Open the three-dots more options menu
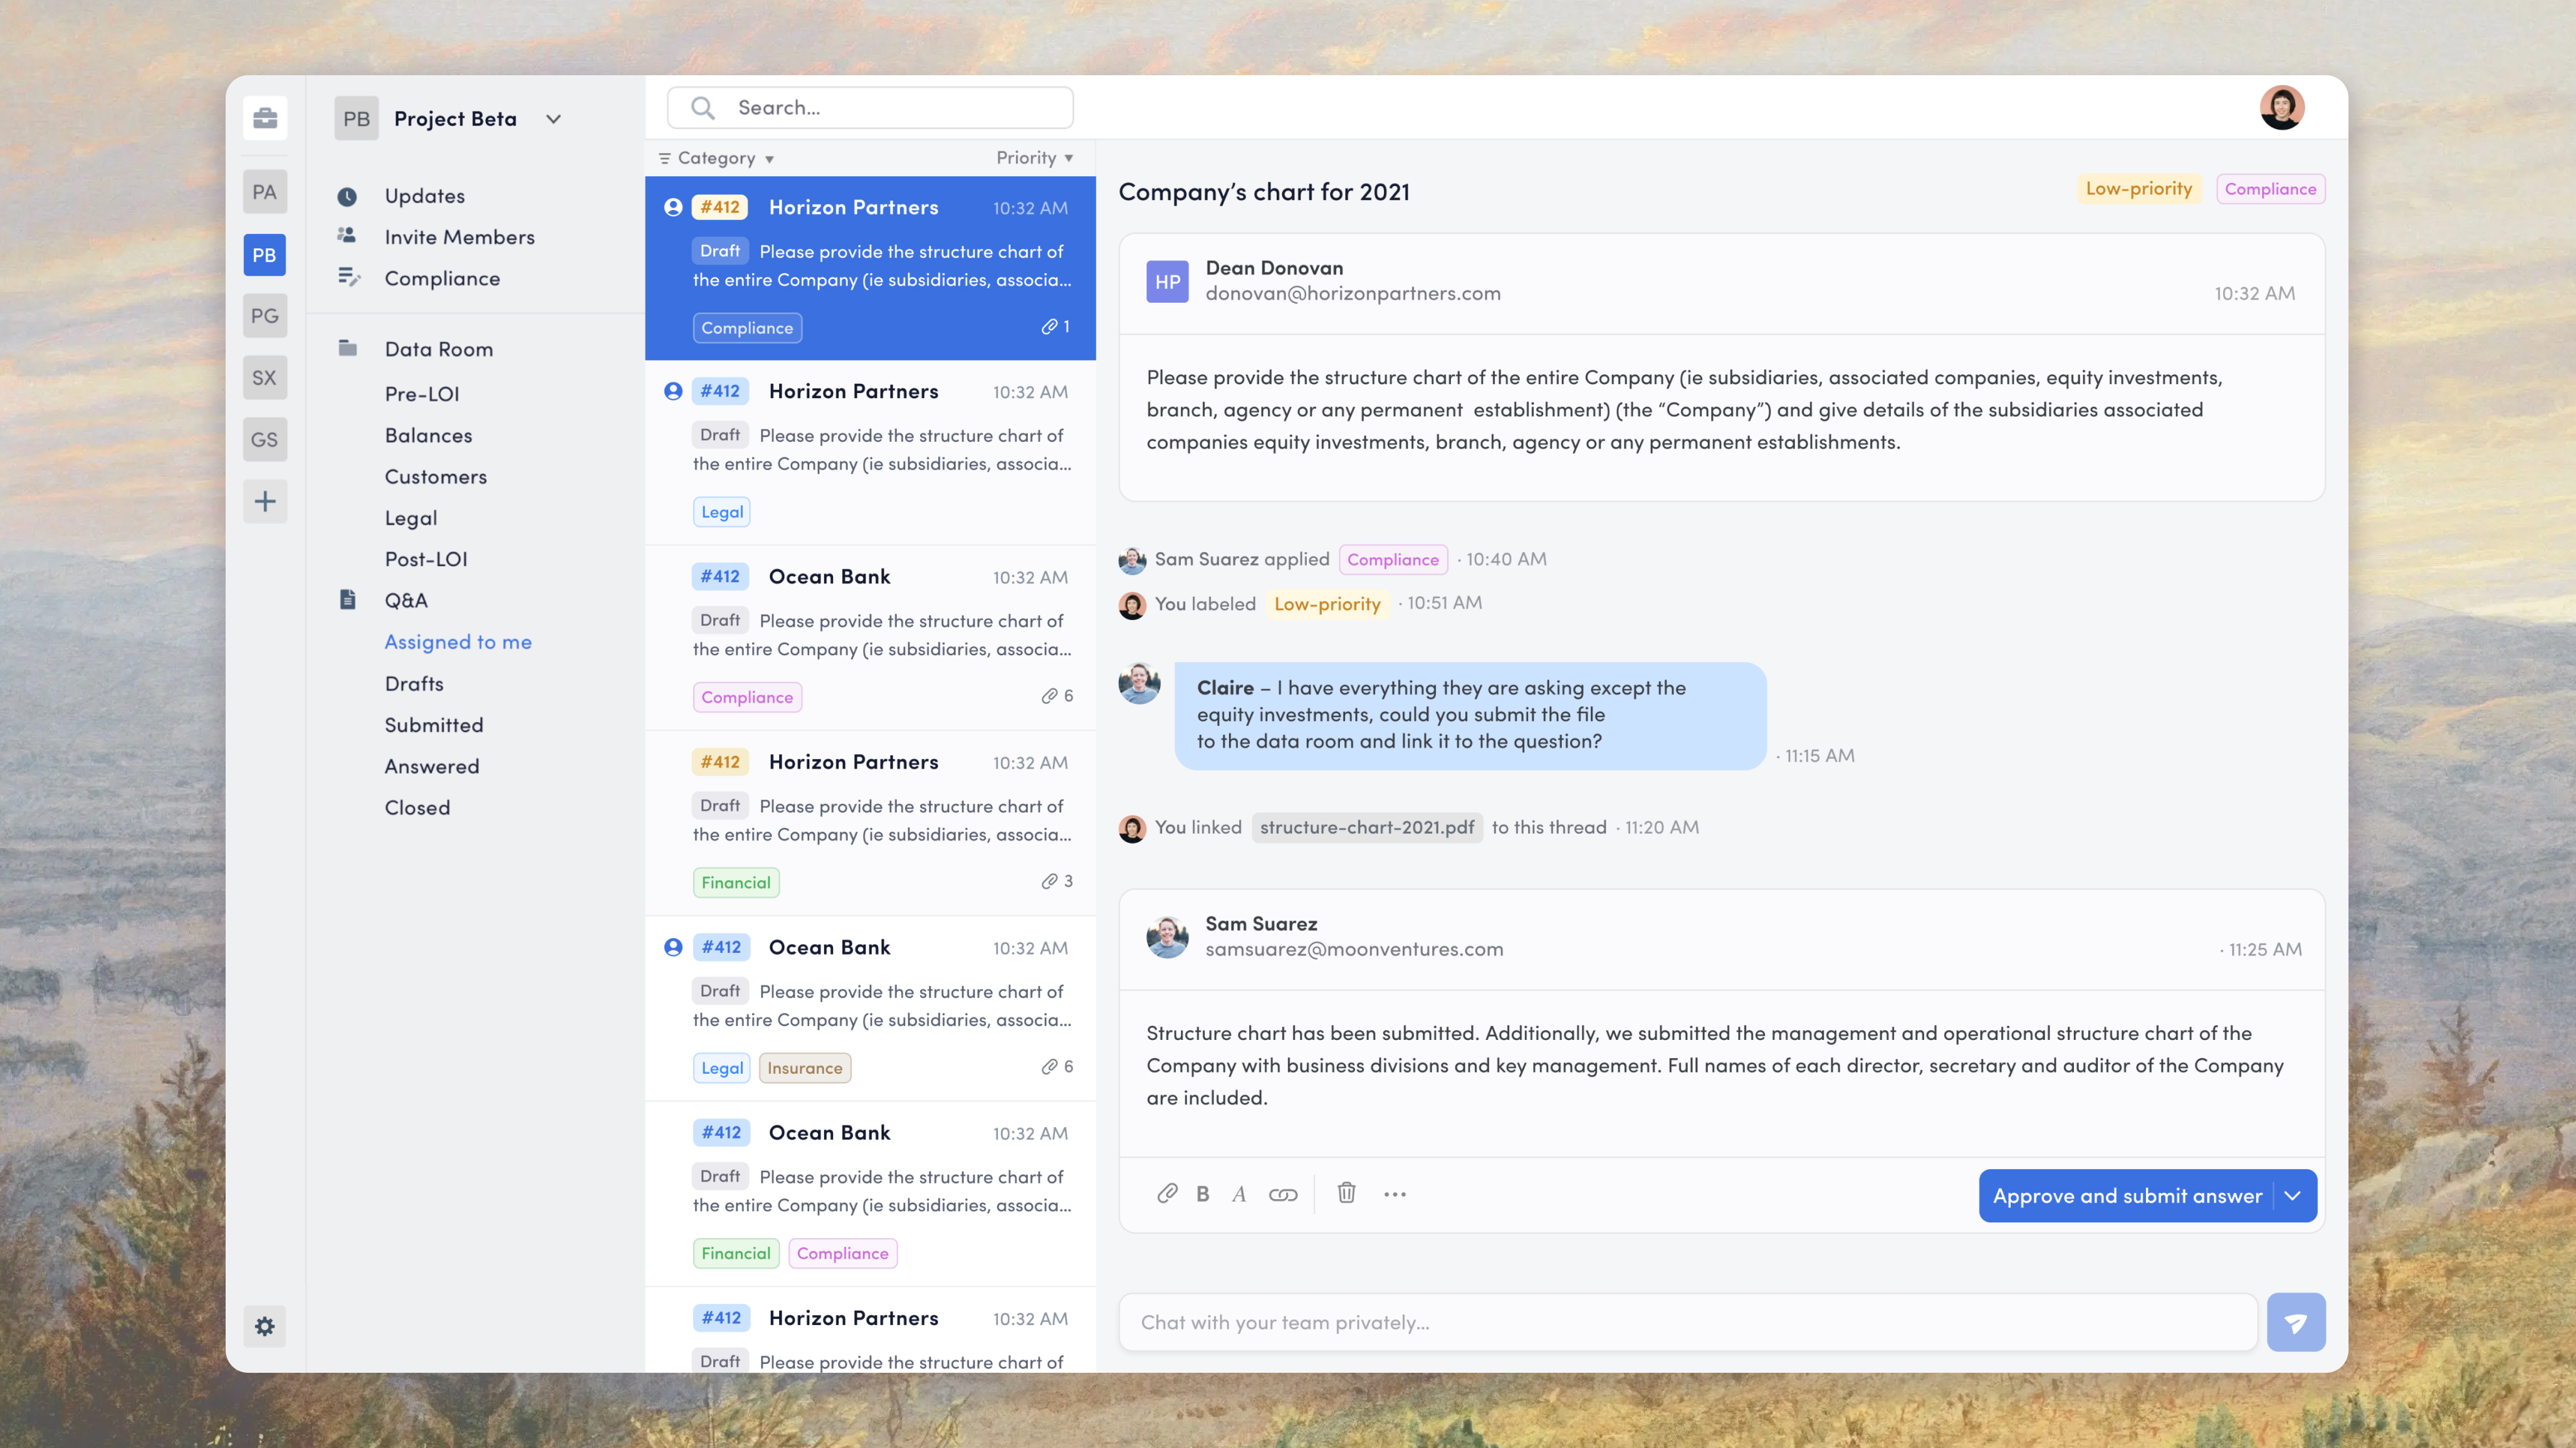The image size is (2576, 1448). point(1395,1194)
